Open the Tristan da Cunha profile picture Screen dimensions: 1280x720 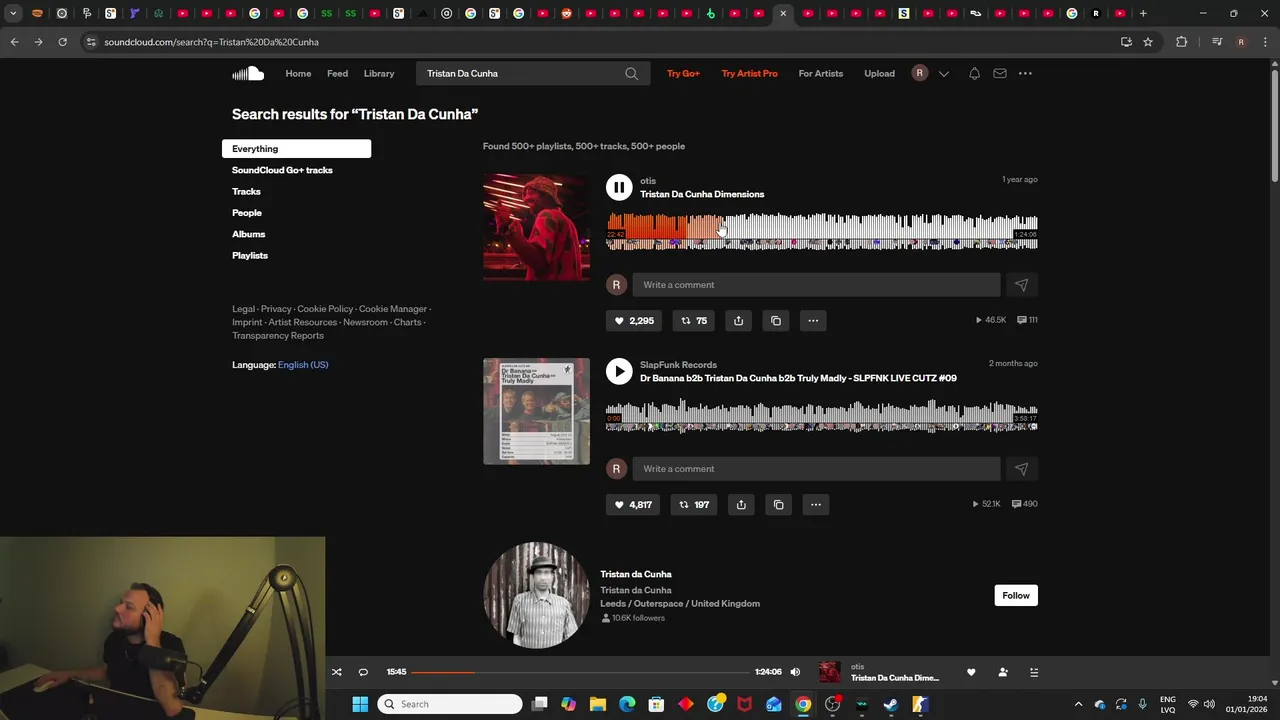[x=536, y=595]
